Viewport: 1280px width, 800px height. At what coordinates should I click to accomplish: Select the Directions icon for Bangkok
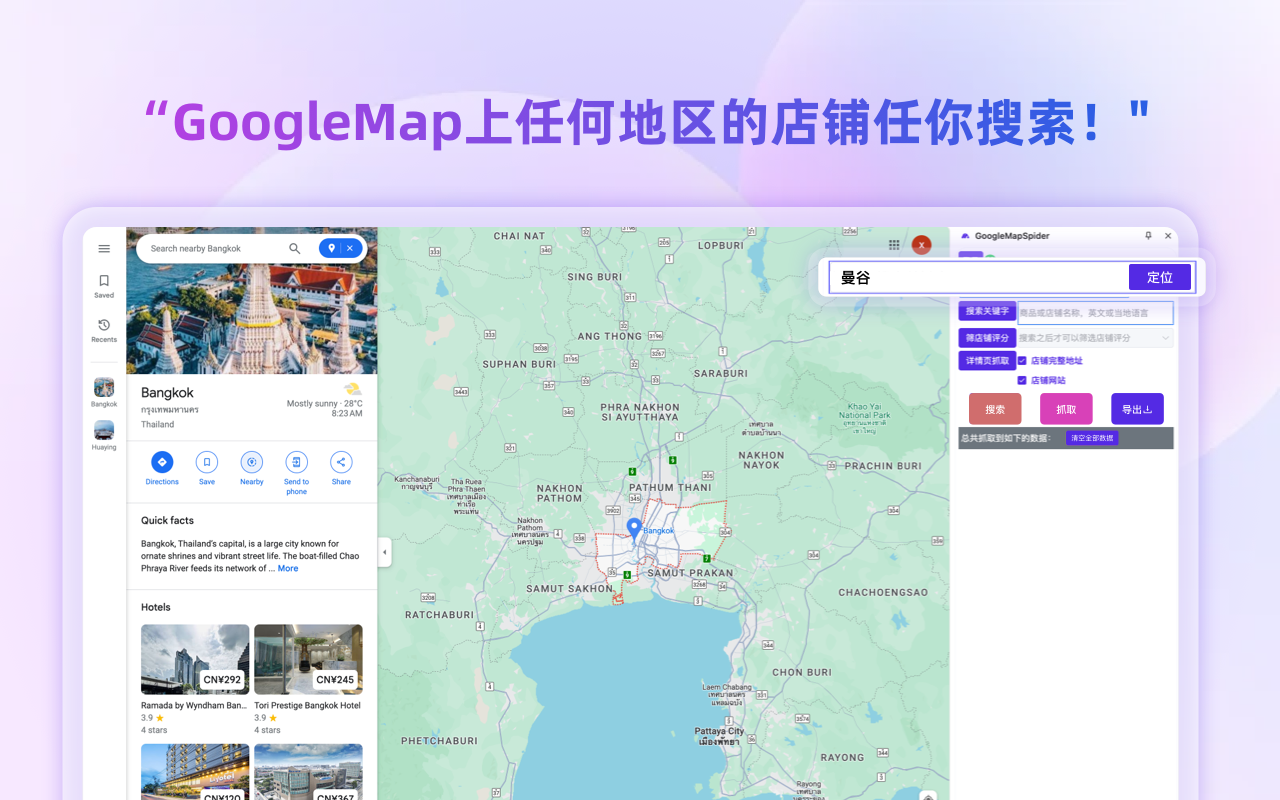click(162, 462)
